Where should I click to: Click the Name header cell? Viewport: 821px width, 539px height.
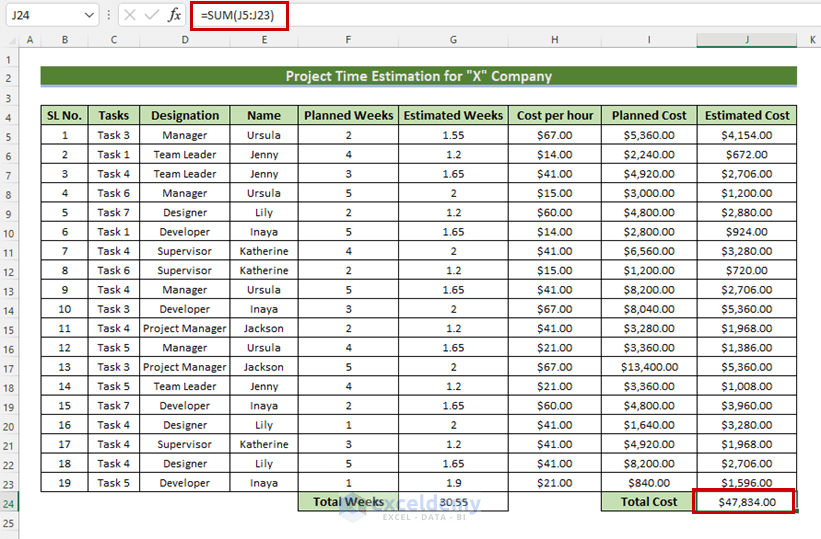[264, 115]
